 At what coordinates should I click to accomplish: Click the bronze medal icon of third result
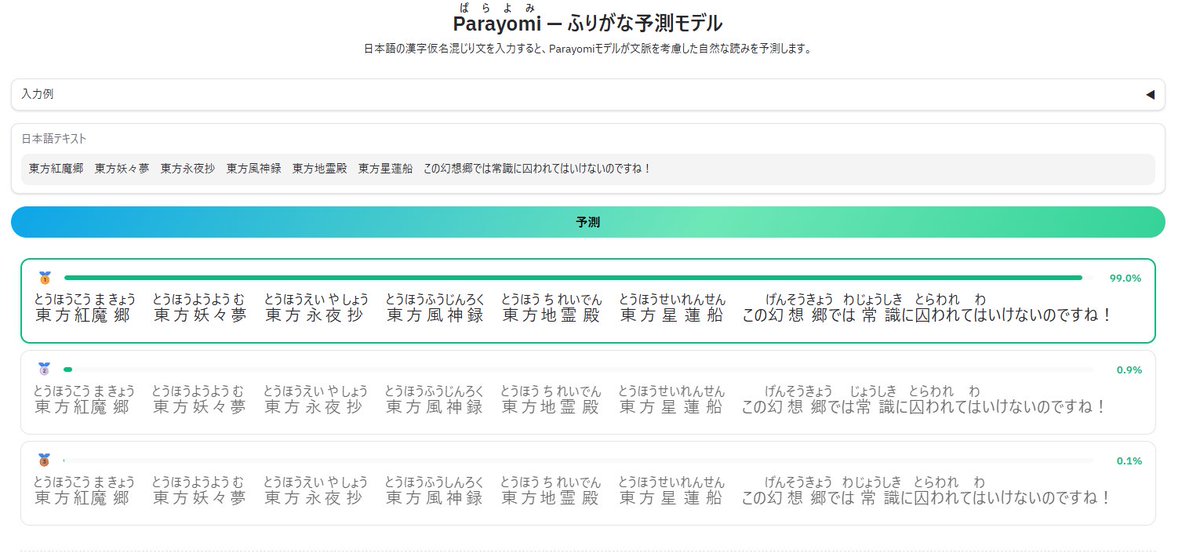pyautogui.click(x=44, y=461)
